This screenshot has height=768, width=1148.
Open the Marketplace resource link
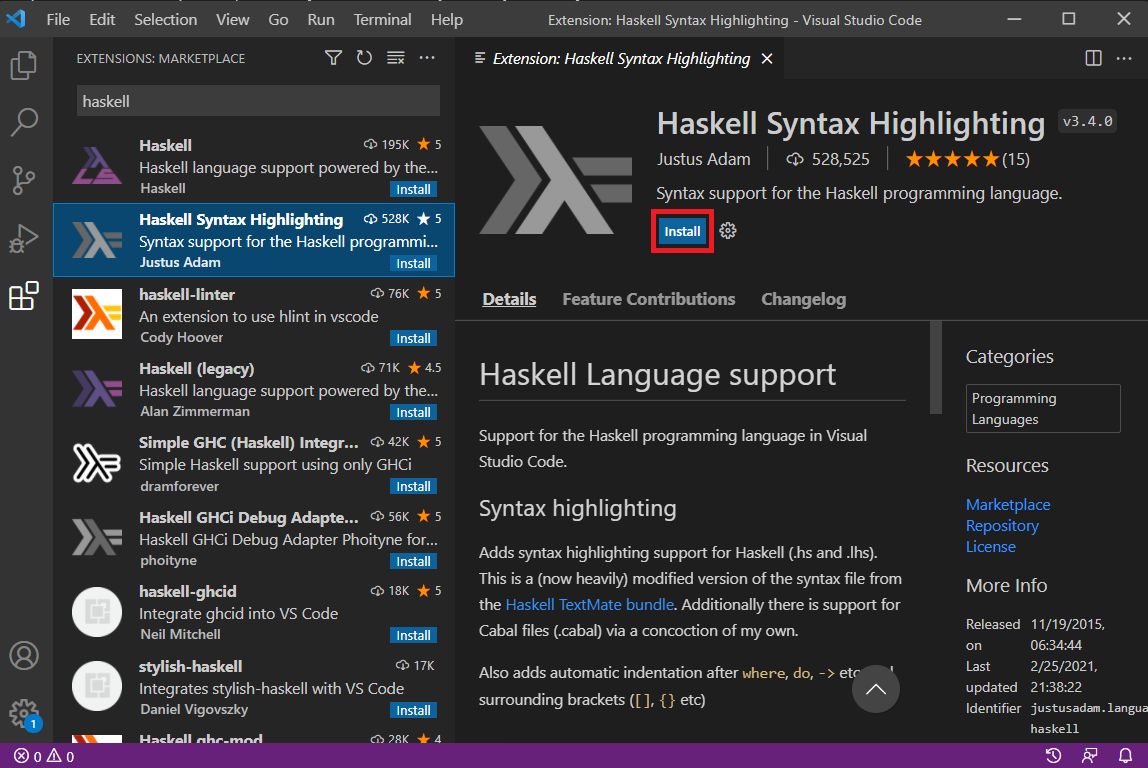tap(1007, 504)
